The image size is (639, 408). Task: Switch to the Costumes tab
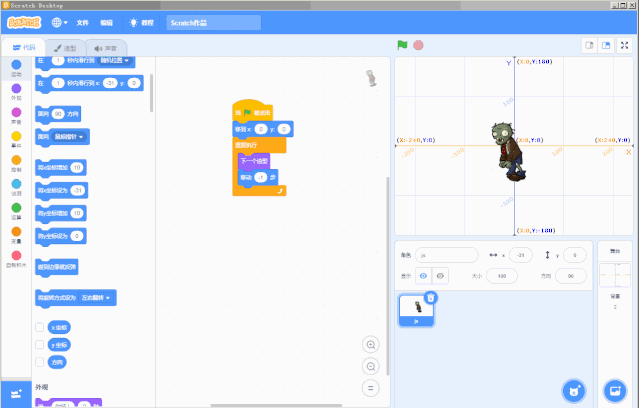(x=65, y=48)
